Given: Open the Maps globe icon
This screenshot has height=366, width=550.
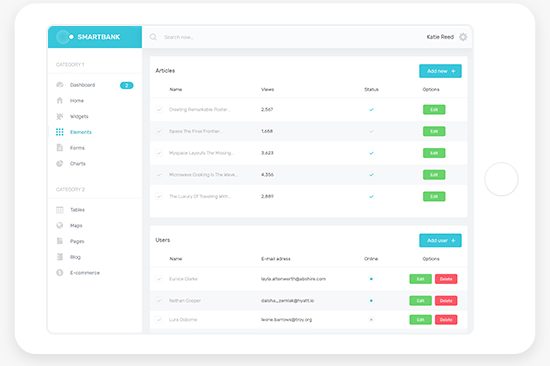Looking at the screenshot, I should pyautogui.click(x=60, y=225).
